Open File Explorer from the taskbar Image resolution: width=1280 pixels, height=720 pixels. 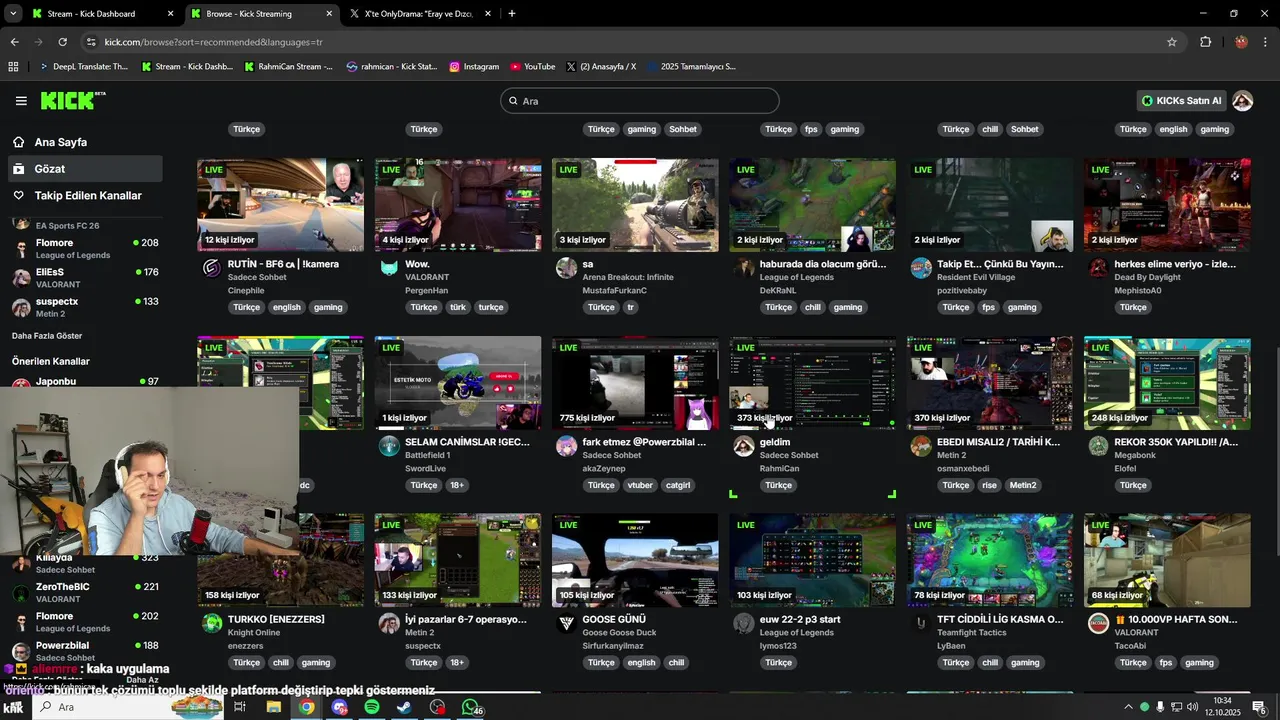point(273,707)
